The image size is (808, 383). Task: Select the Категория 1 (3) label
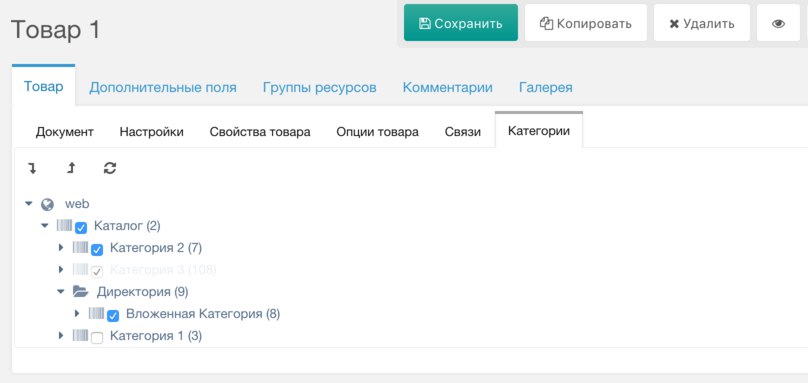click(x=156, y=336)
